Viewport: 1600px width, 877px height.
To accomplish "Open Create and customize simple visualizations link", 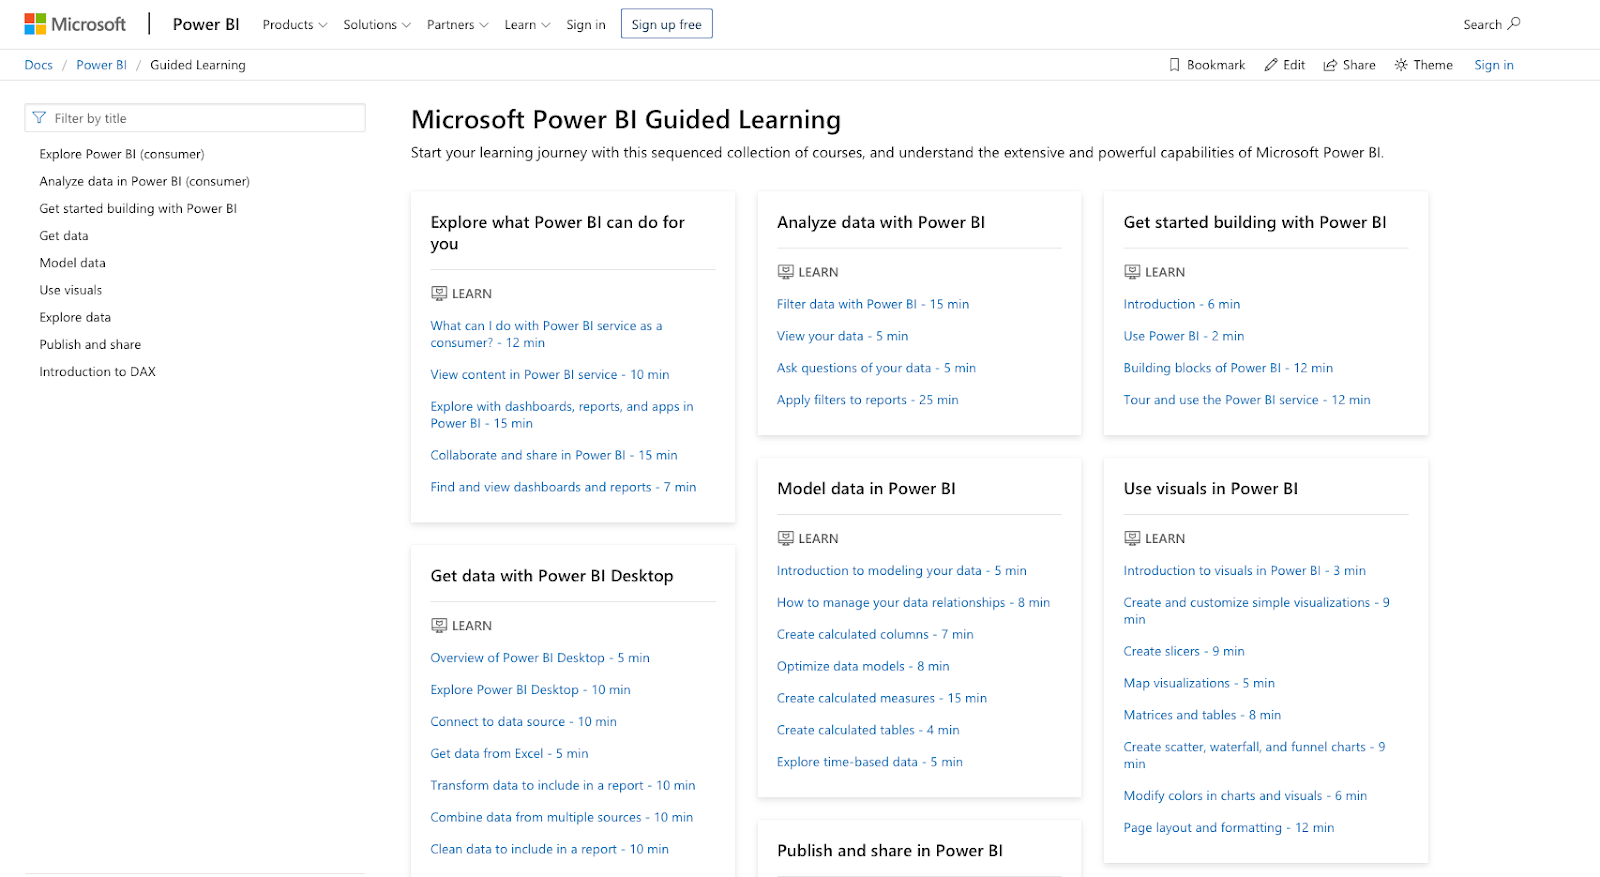I will [1256, 611].
